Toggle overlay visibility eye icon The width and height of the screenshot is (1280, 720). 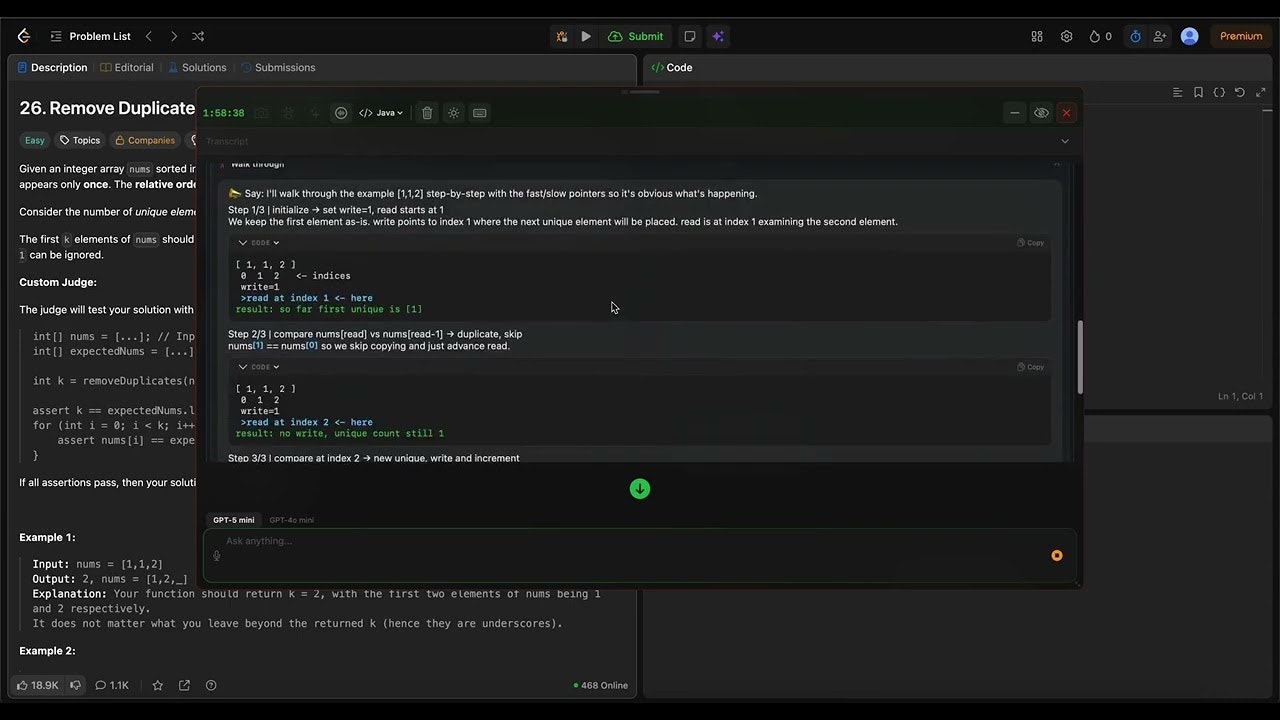pyautogui.click(x=1041, y=113)
